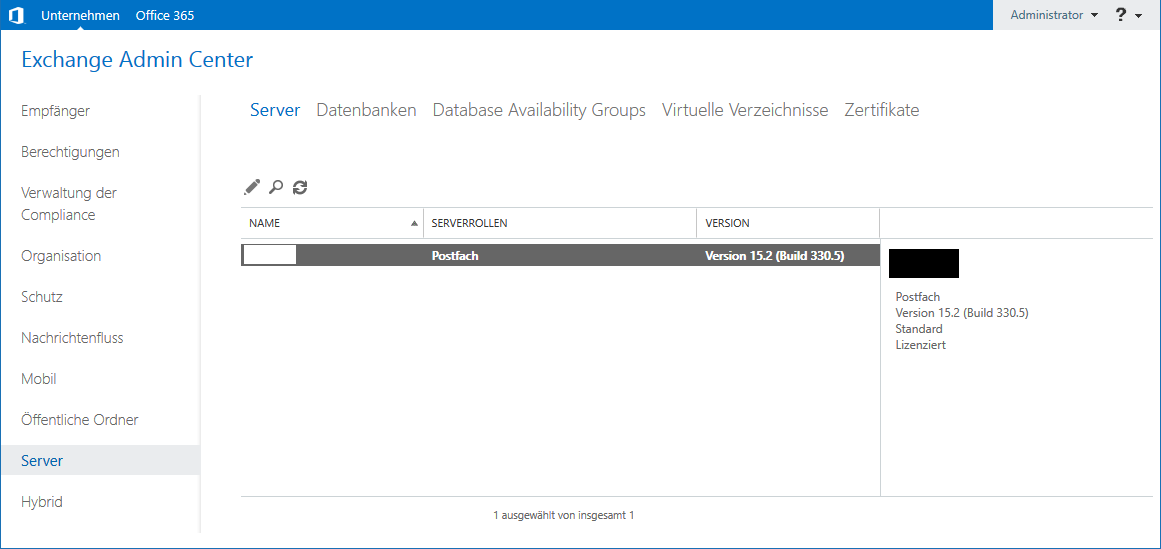Open Verwaltung der Compliance section
The height and width of the screenshot is (549, 1161).
(69, 204)
